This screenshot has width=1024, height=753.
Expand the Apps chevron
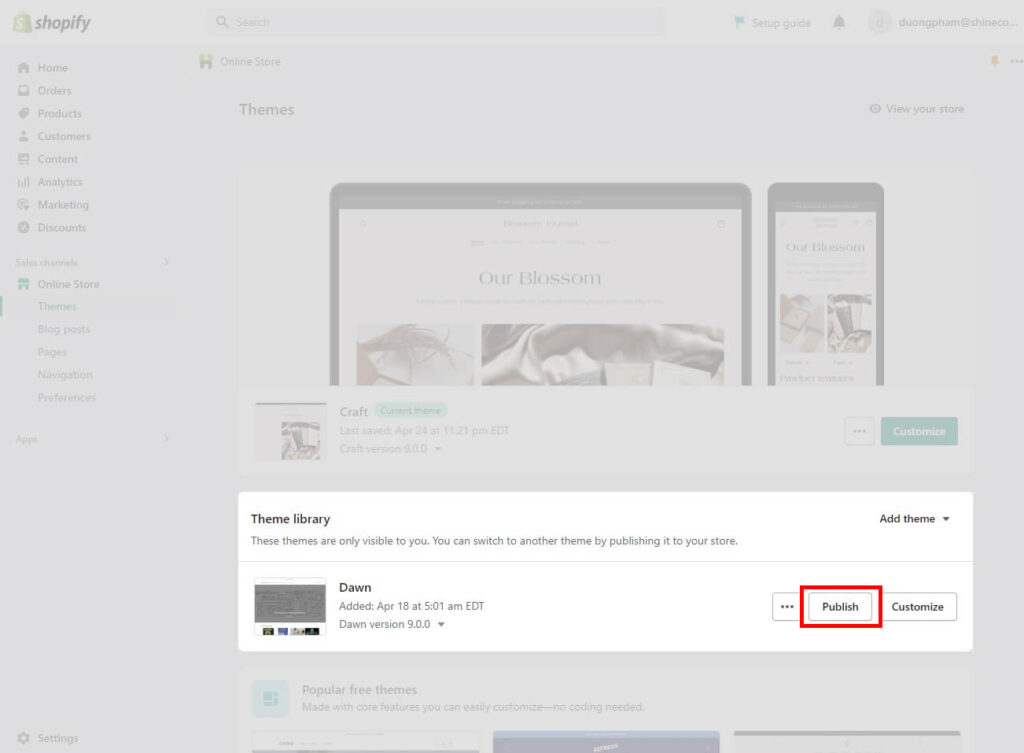tap(166, 438)
